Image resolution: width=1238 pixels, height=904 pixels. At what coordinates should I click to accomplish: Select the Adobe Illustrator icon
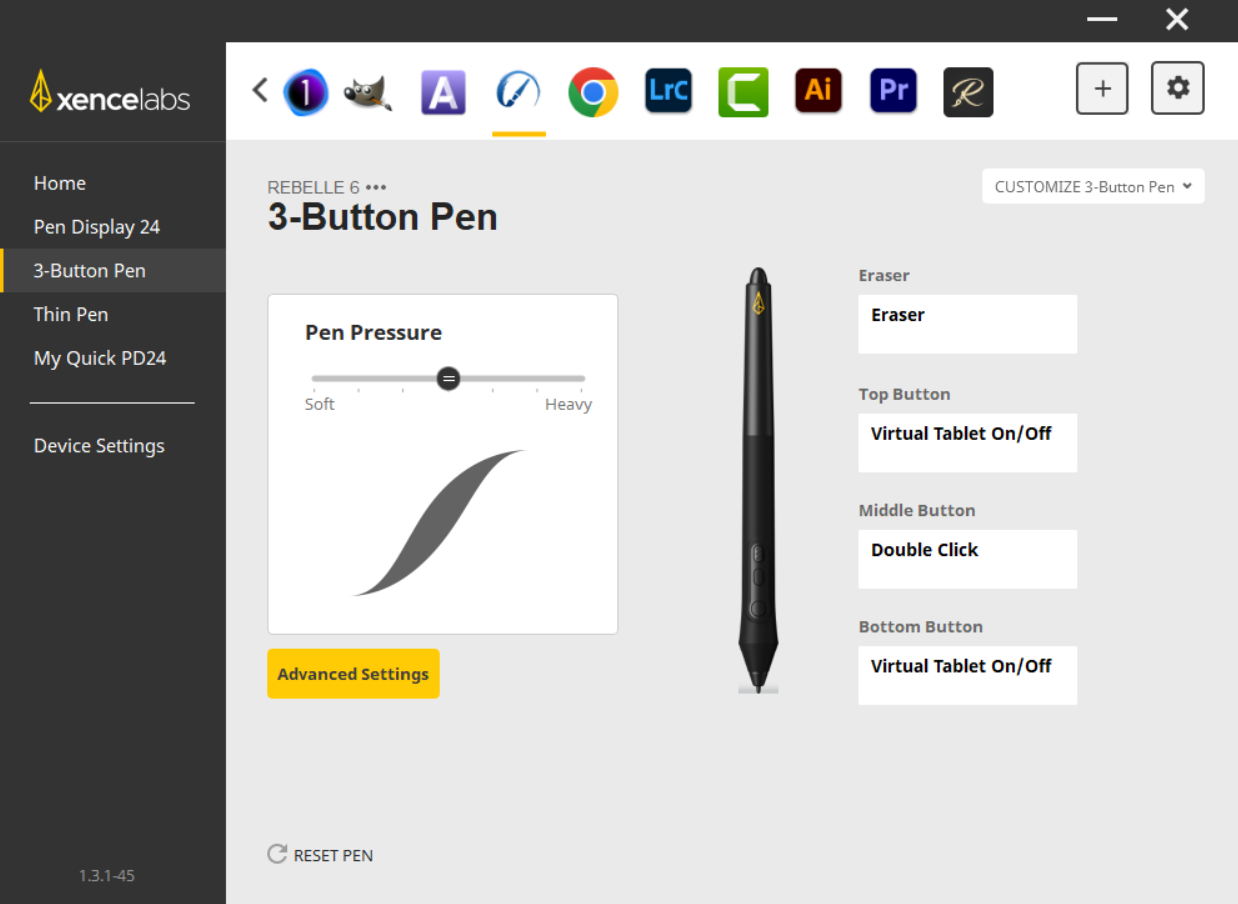tap(818, 90)
